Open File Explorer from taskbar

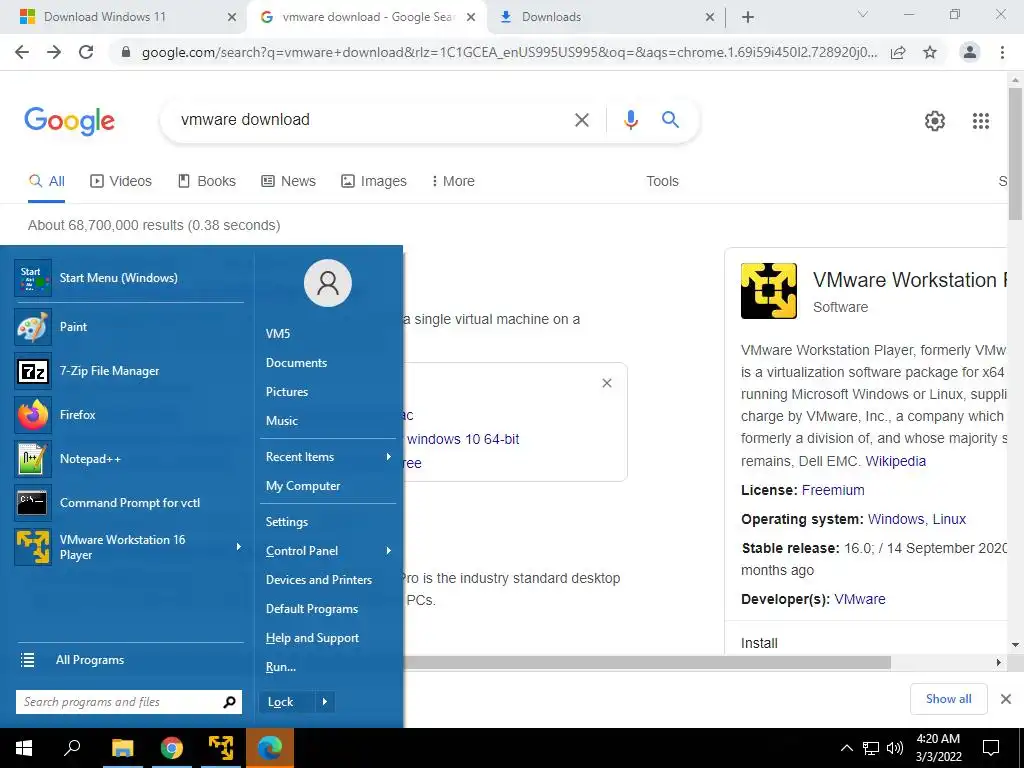122,748
